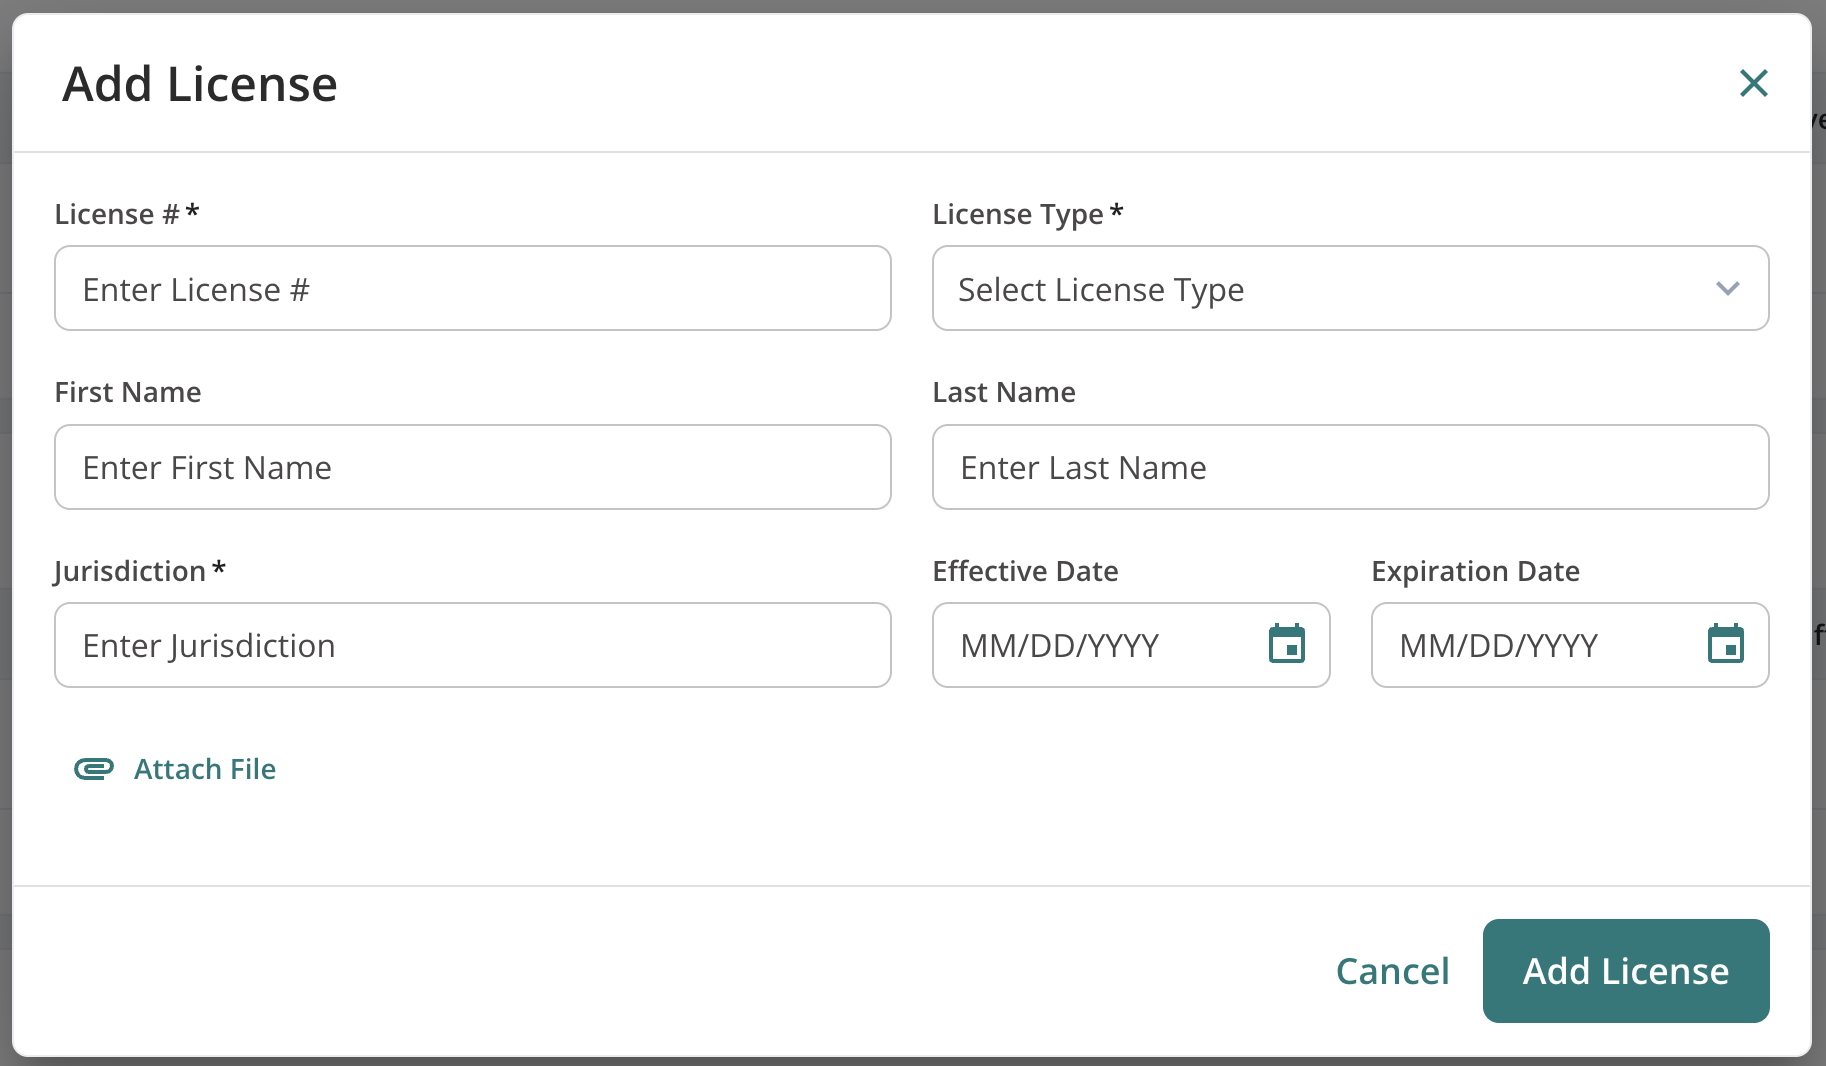
Task: Open the Expiration Date calendar picker
Action: coord(1725,644)
